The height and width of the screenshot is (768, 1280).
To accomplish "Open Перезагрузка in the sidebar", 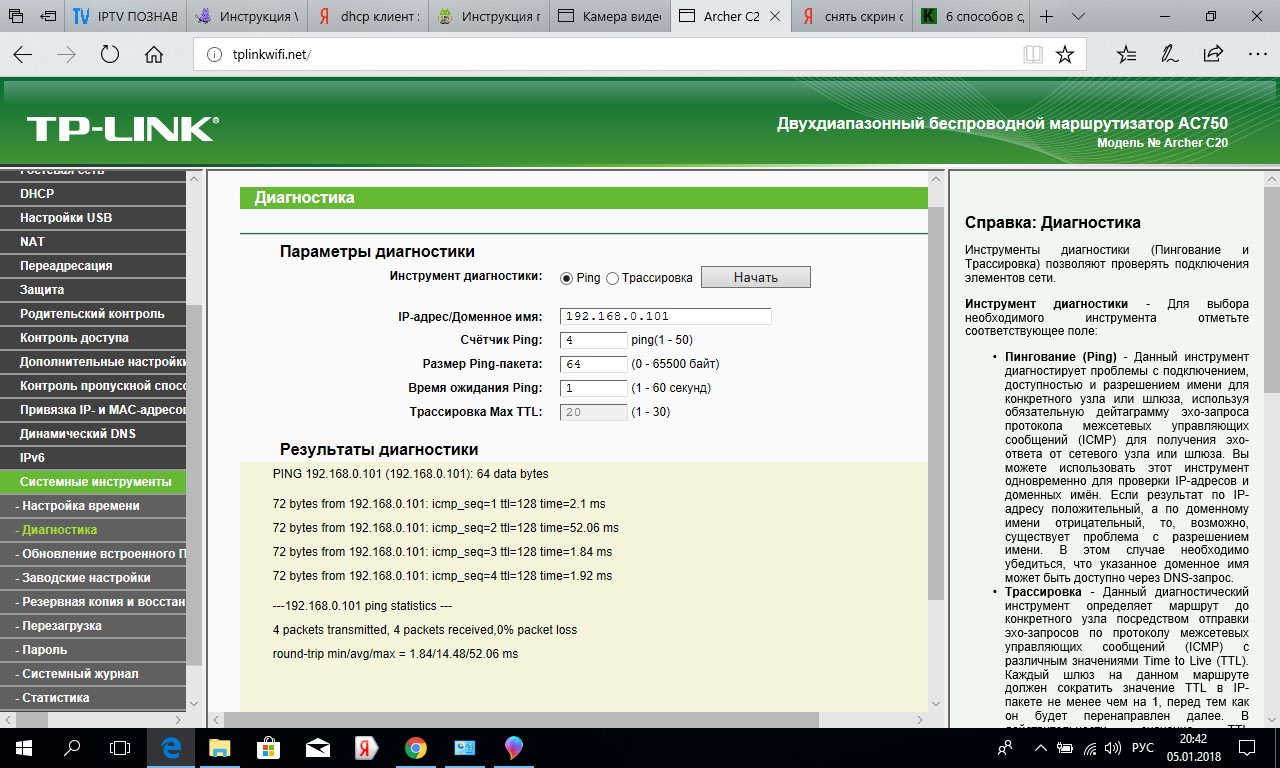I will (x=61, y=626).
